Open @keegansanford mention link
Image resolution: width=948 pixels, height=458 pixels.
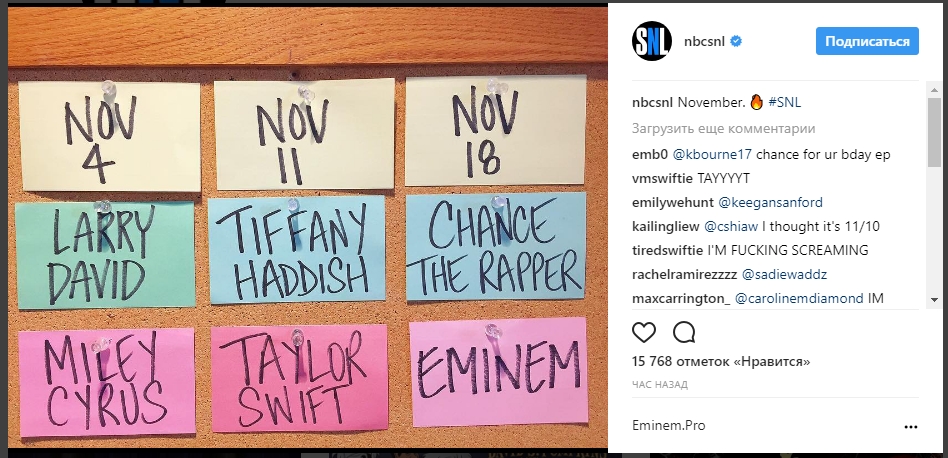click(770, 202)
